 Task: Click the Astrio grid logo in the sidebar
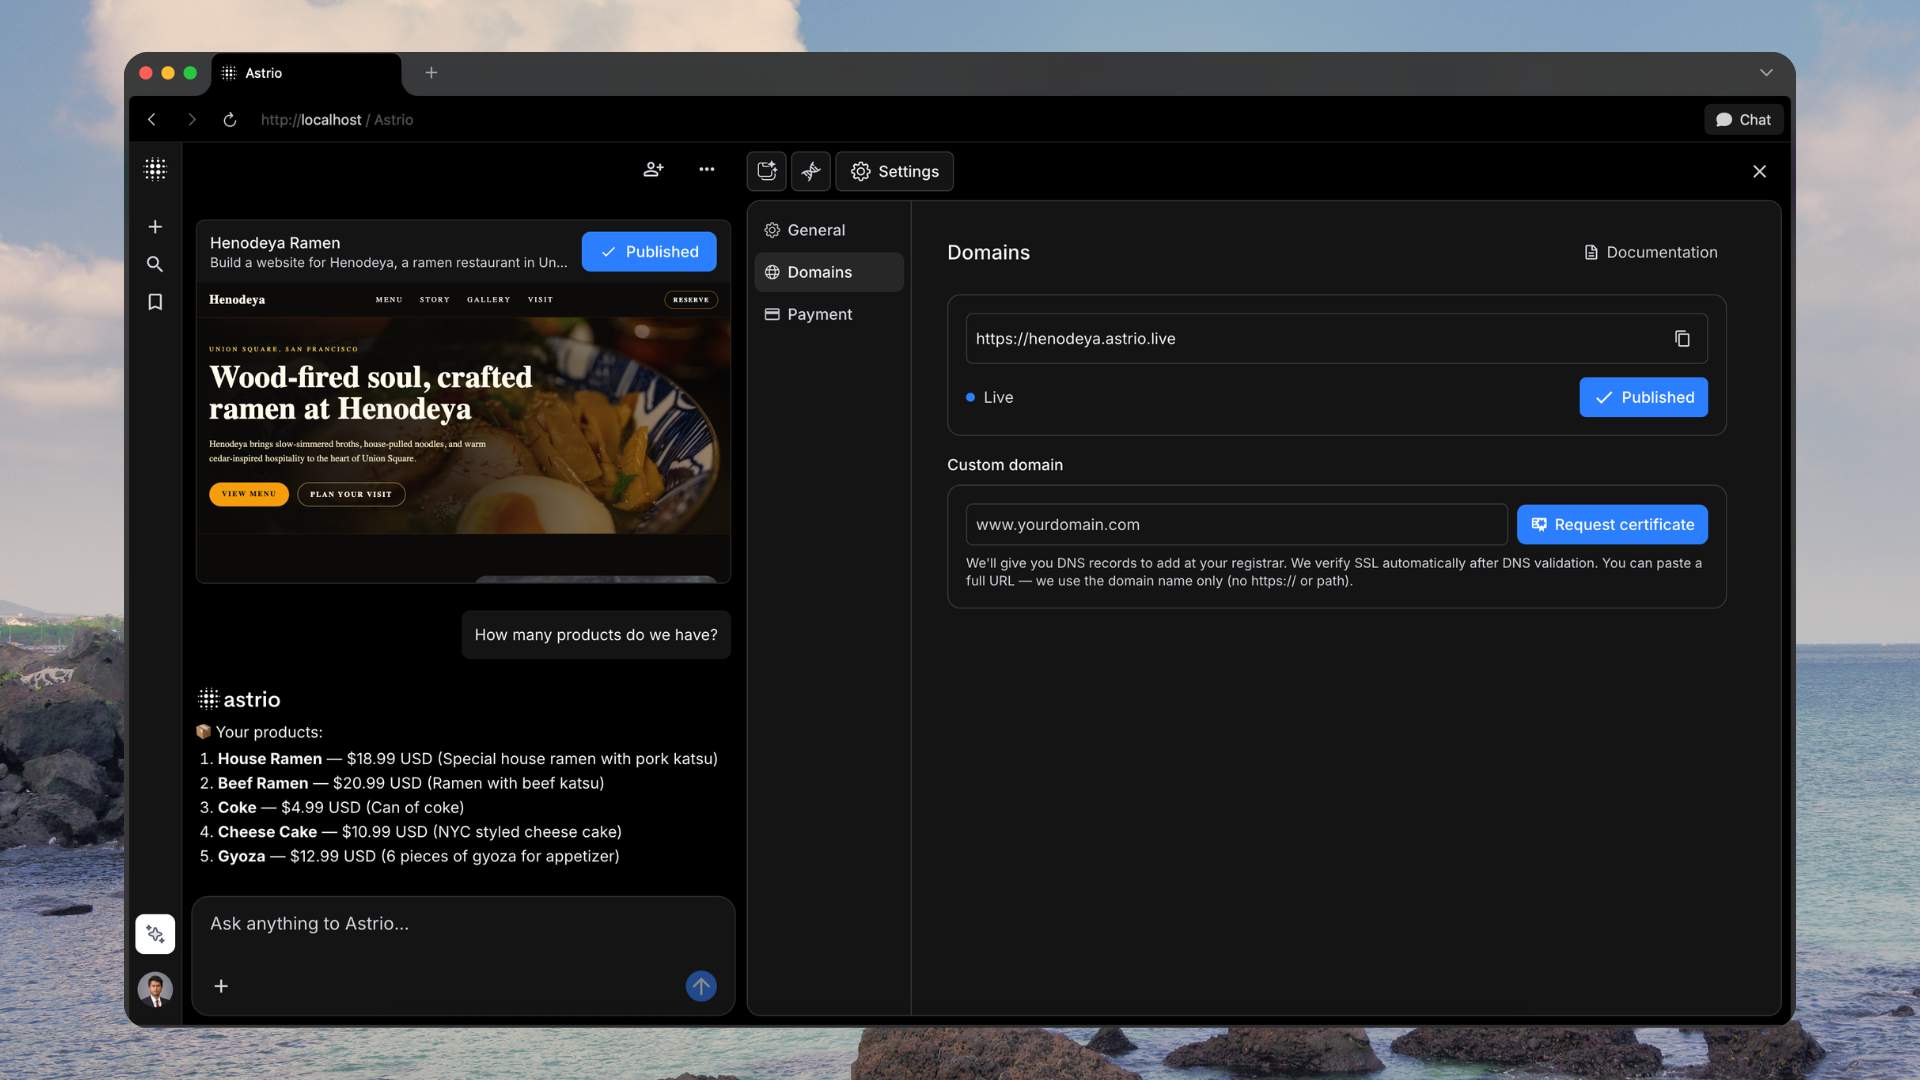pyautogui.click(x=155, y=169)
